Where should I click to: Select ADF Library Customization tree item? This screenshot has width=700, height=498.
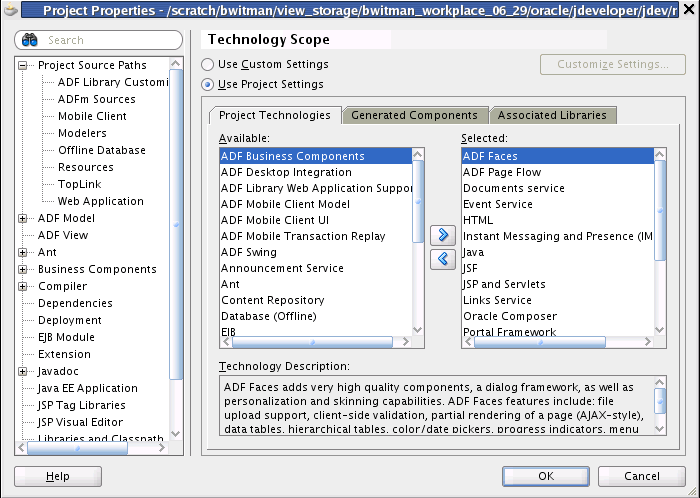113,82
